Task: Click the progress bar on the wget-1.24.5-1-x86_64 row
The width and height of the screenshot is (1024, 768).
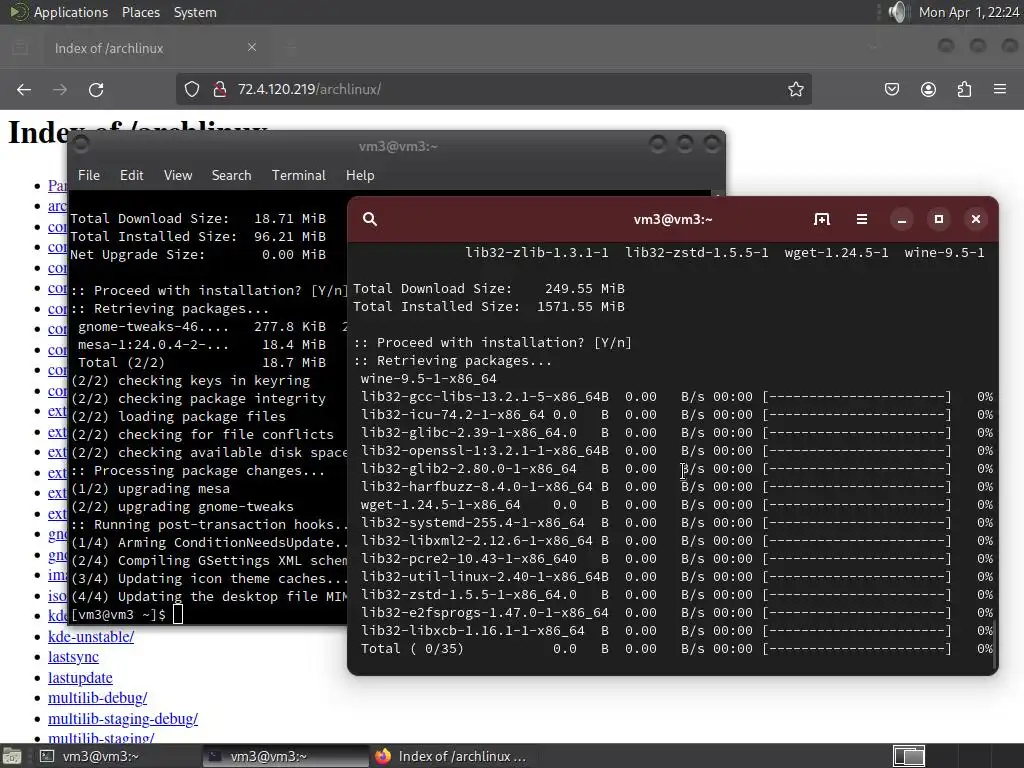Action: tap(856, 505)
